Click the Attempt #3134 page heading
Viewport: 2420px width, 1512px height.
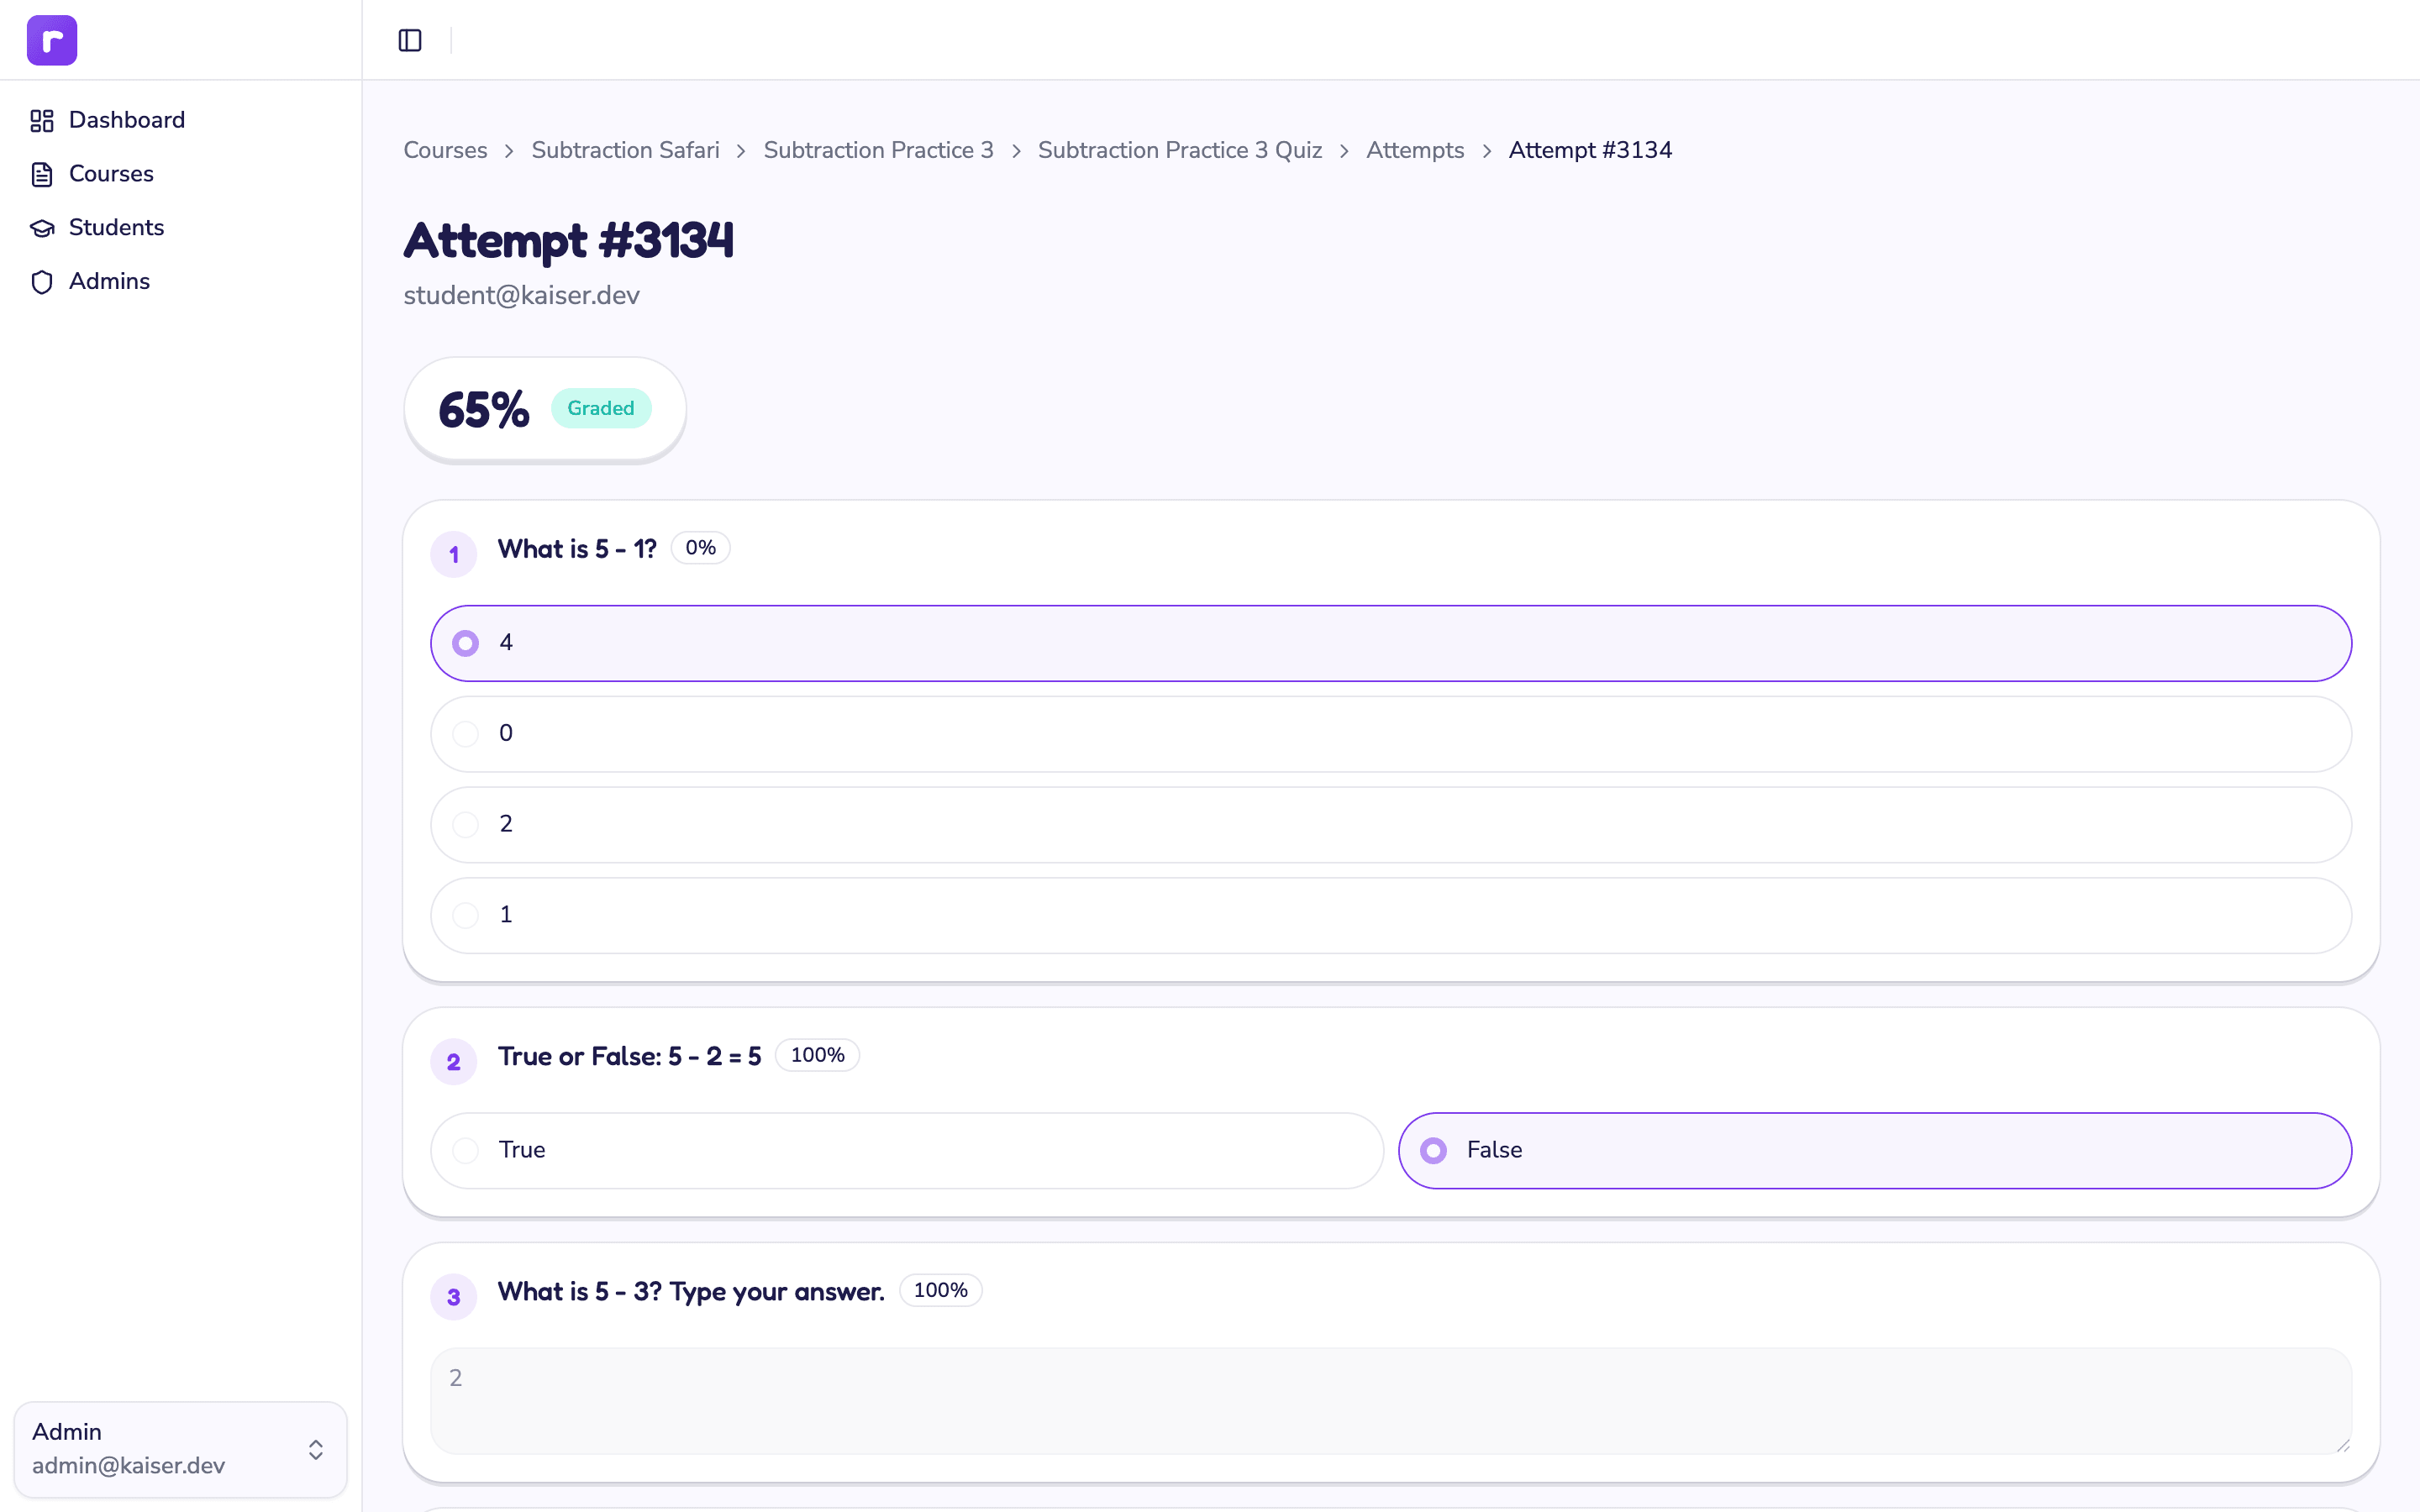568,240
